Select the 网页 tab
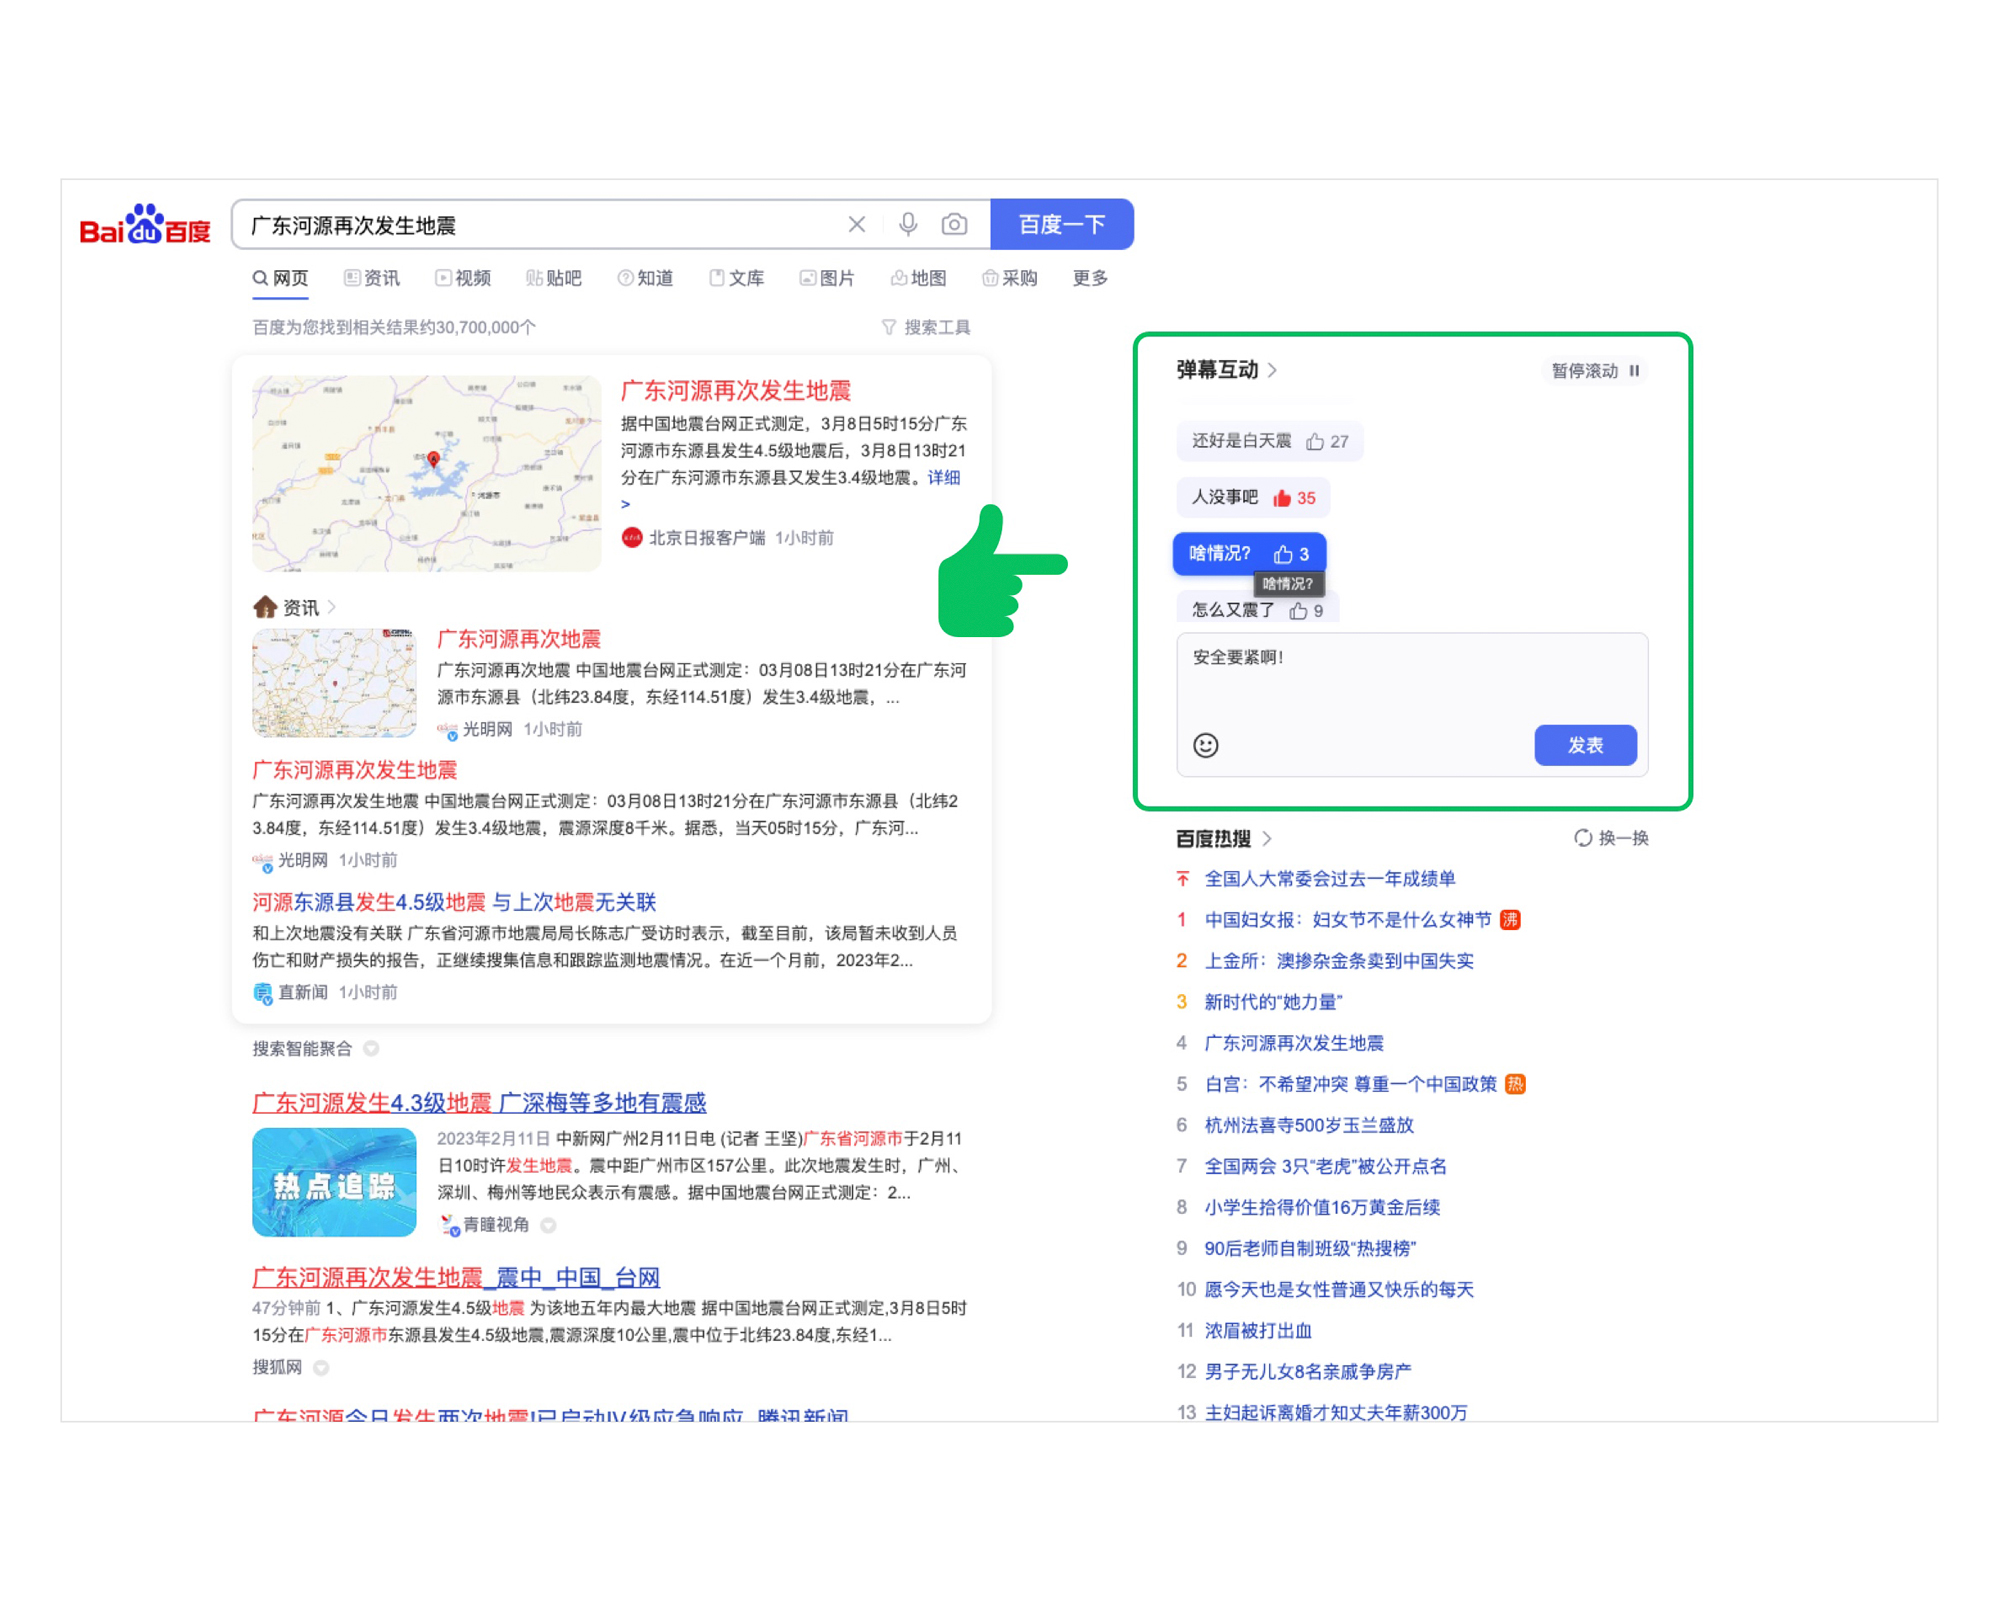2000x1600 pixels. tap(280, 278)
